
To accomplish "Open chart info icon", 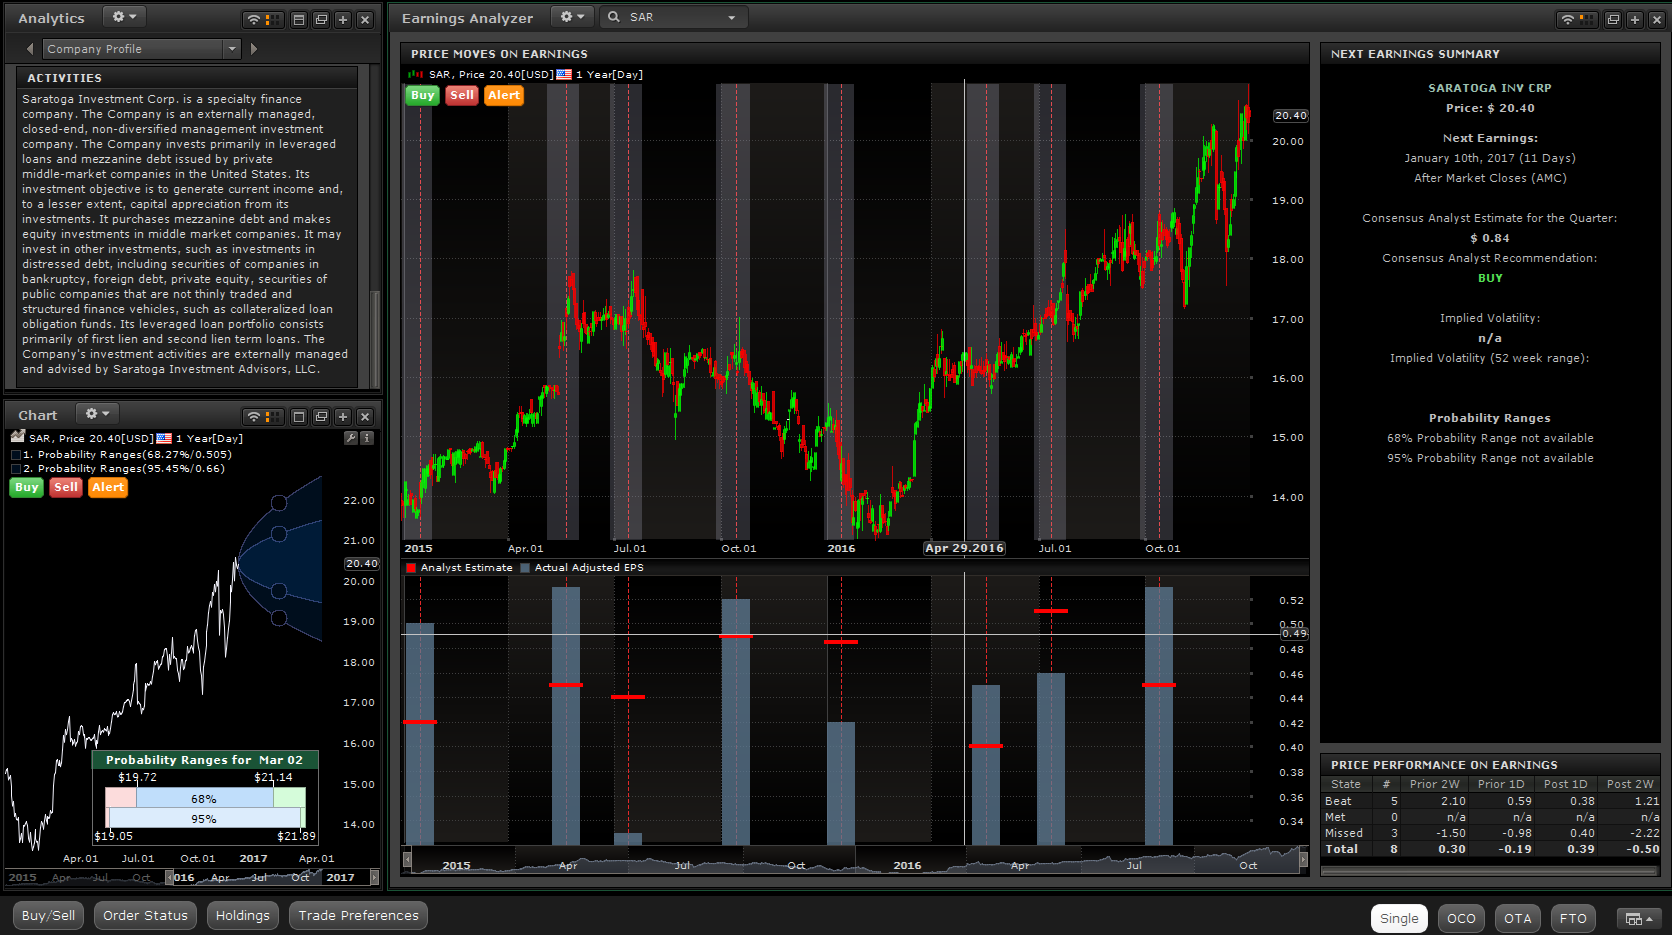I will tap(367, 438).
